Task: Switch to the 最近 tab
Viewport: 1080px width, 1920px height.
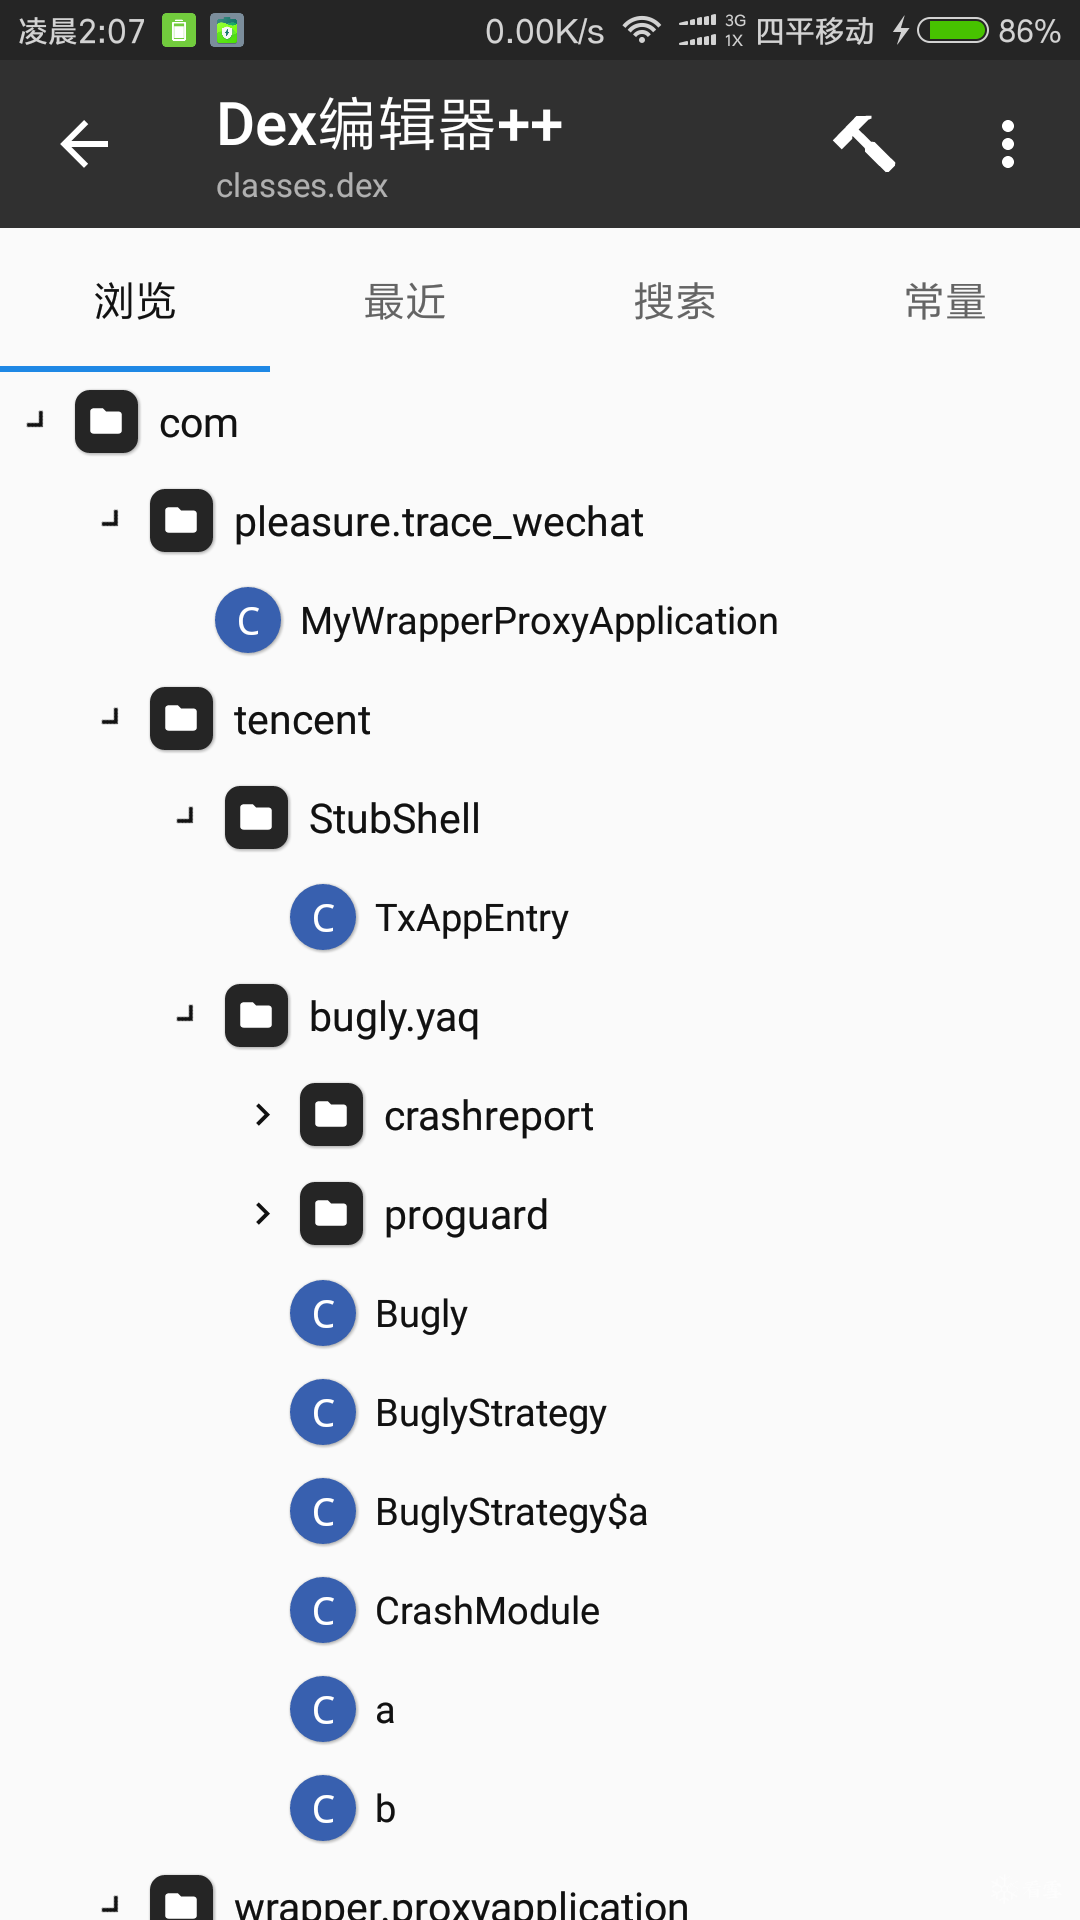Action: pos(404,301)
